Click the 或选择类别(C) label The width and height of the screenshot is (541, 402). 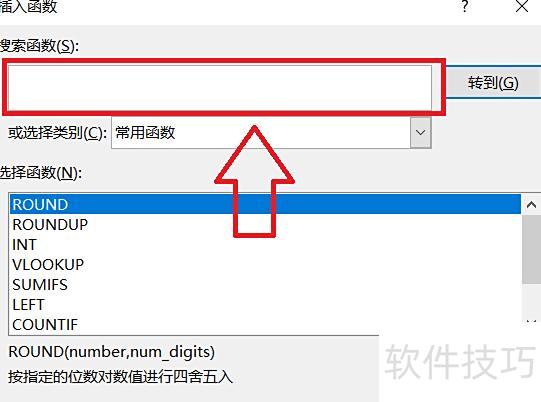click(x=57, y=133)
